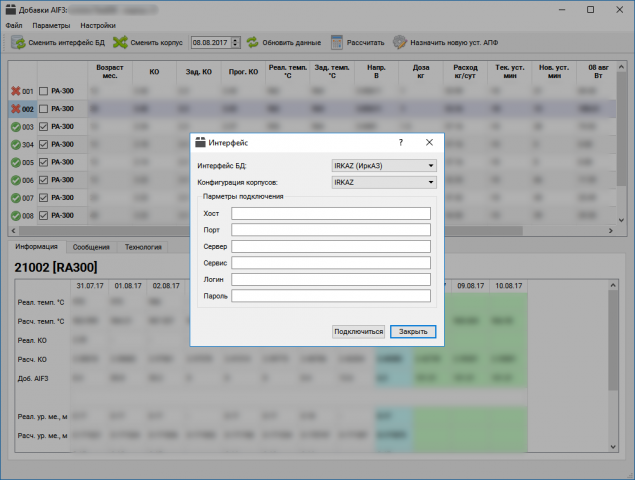635x480 pixels.
Task: Click the upper table's scroll right arrow
Action: pyautogui.click(x=611, y=230)
